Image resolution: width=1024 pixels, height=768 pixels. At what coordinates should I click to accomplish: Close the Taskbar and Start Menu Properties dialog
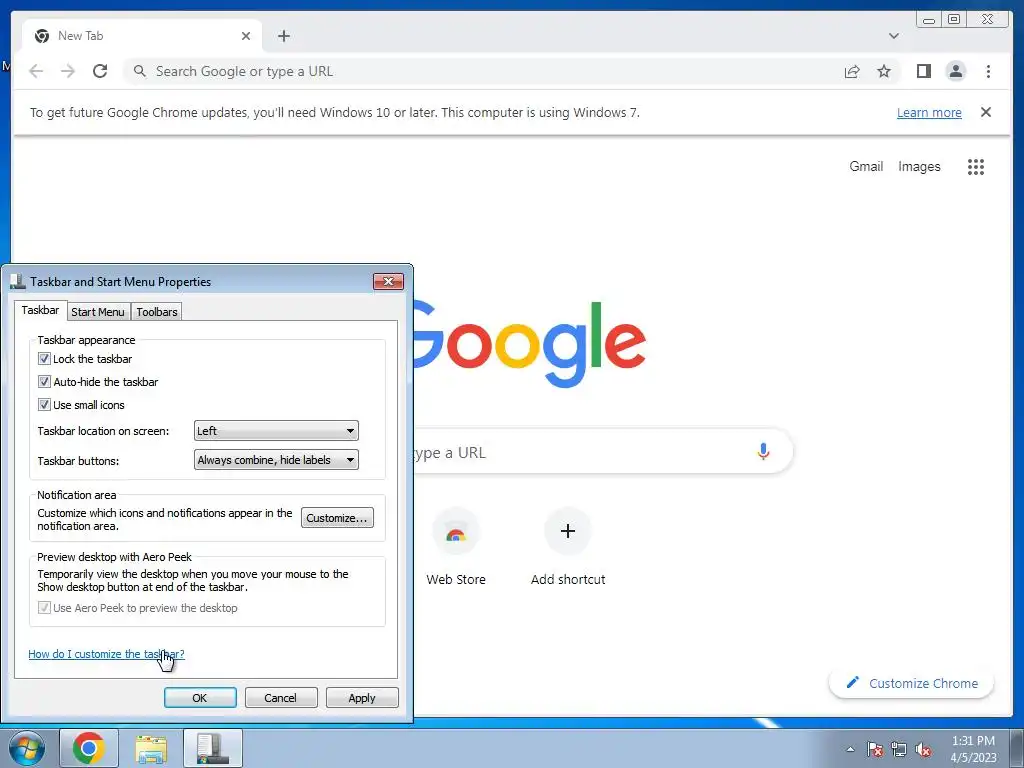[x=389, y=281]
